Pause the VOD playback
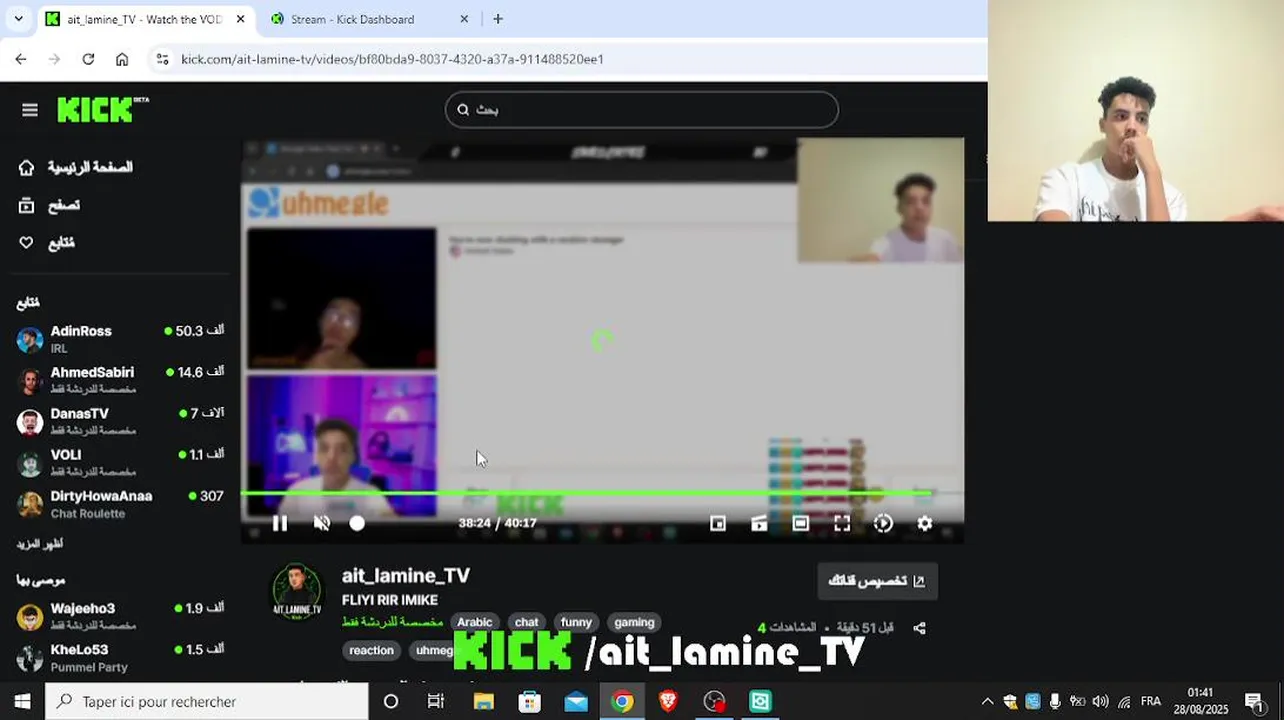This screenshot has width=1284, height=720. click(x=280, y=523)
